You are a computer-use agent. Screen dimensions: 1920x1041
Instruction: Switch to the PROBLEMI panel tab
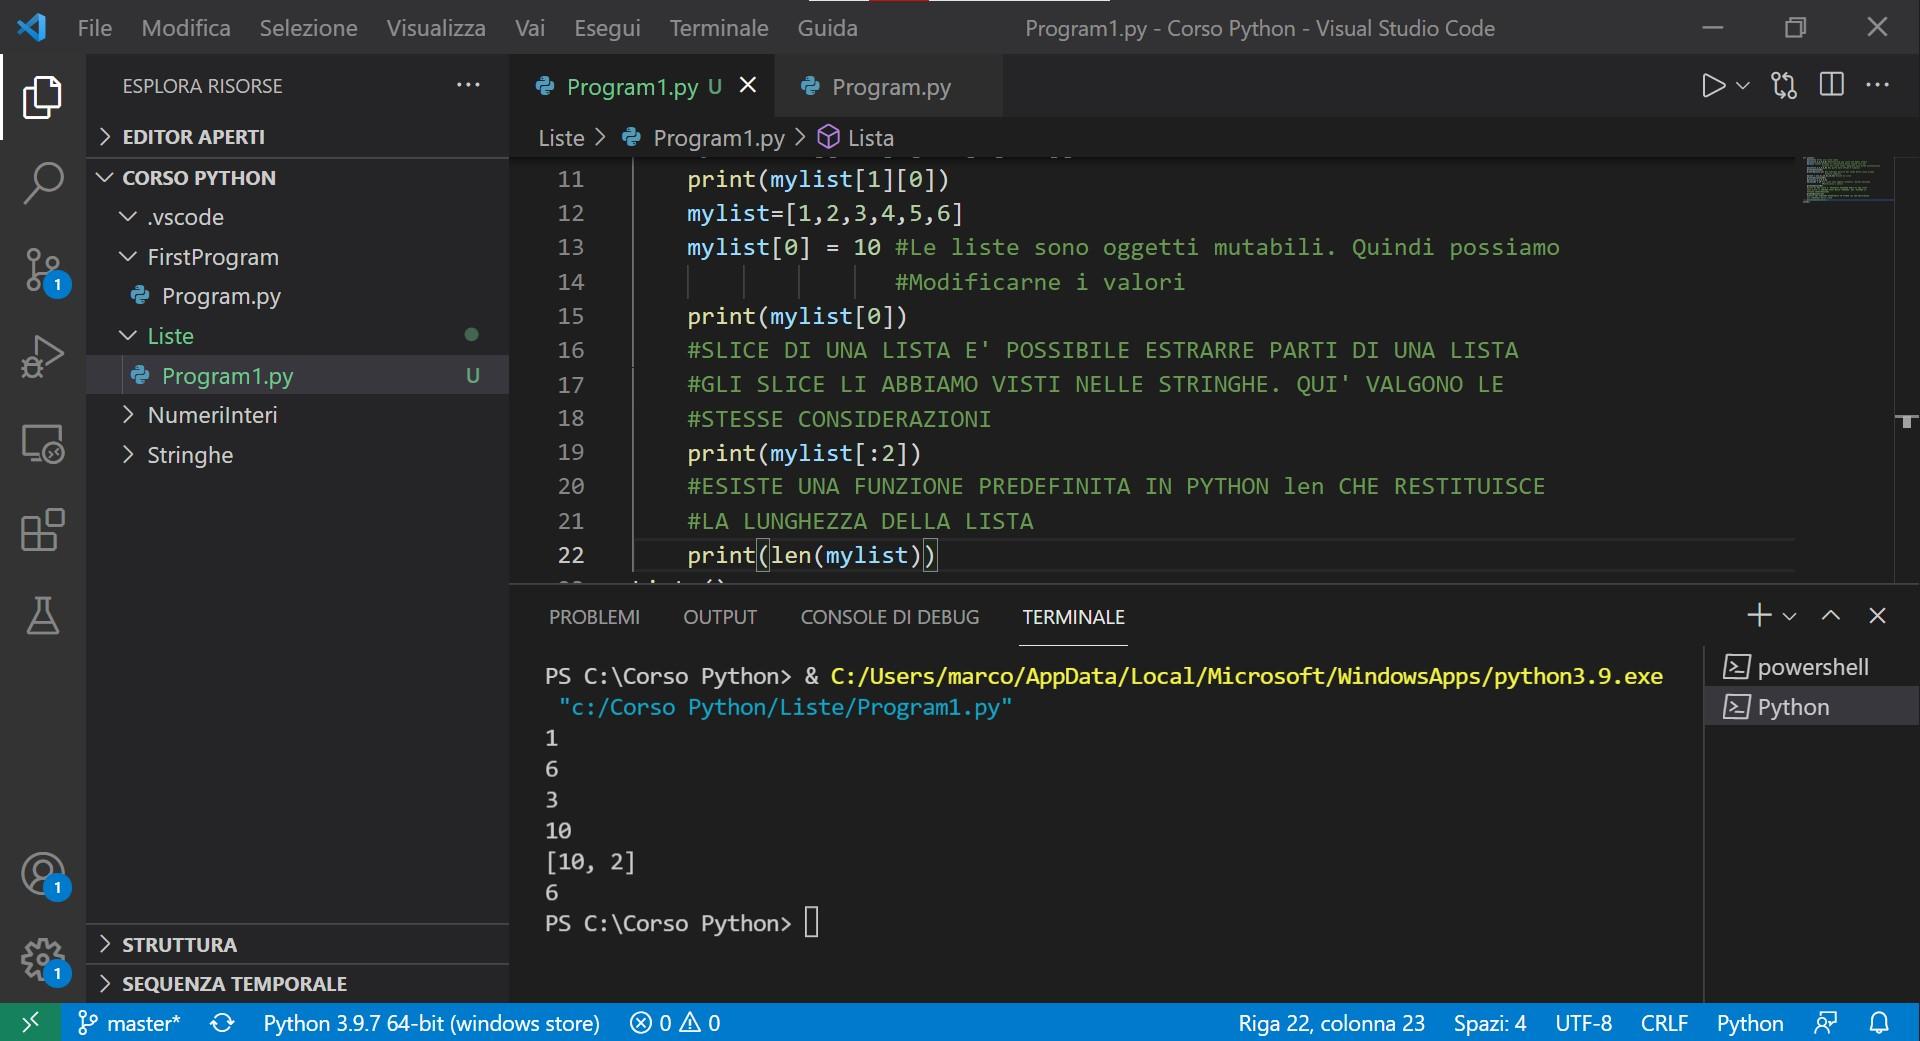(x=594, y=617)
